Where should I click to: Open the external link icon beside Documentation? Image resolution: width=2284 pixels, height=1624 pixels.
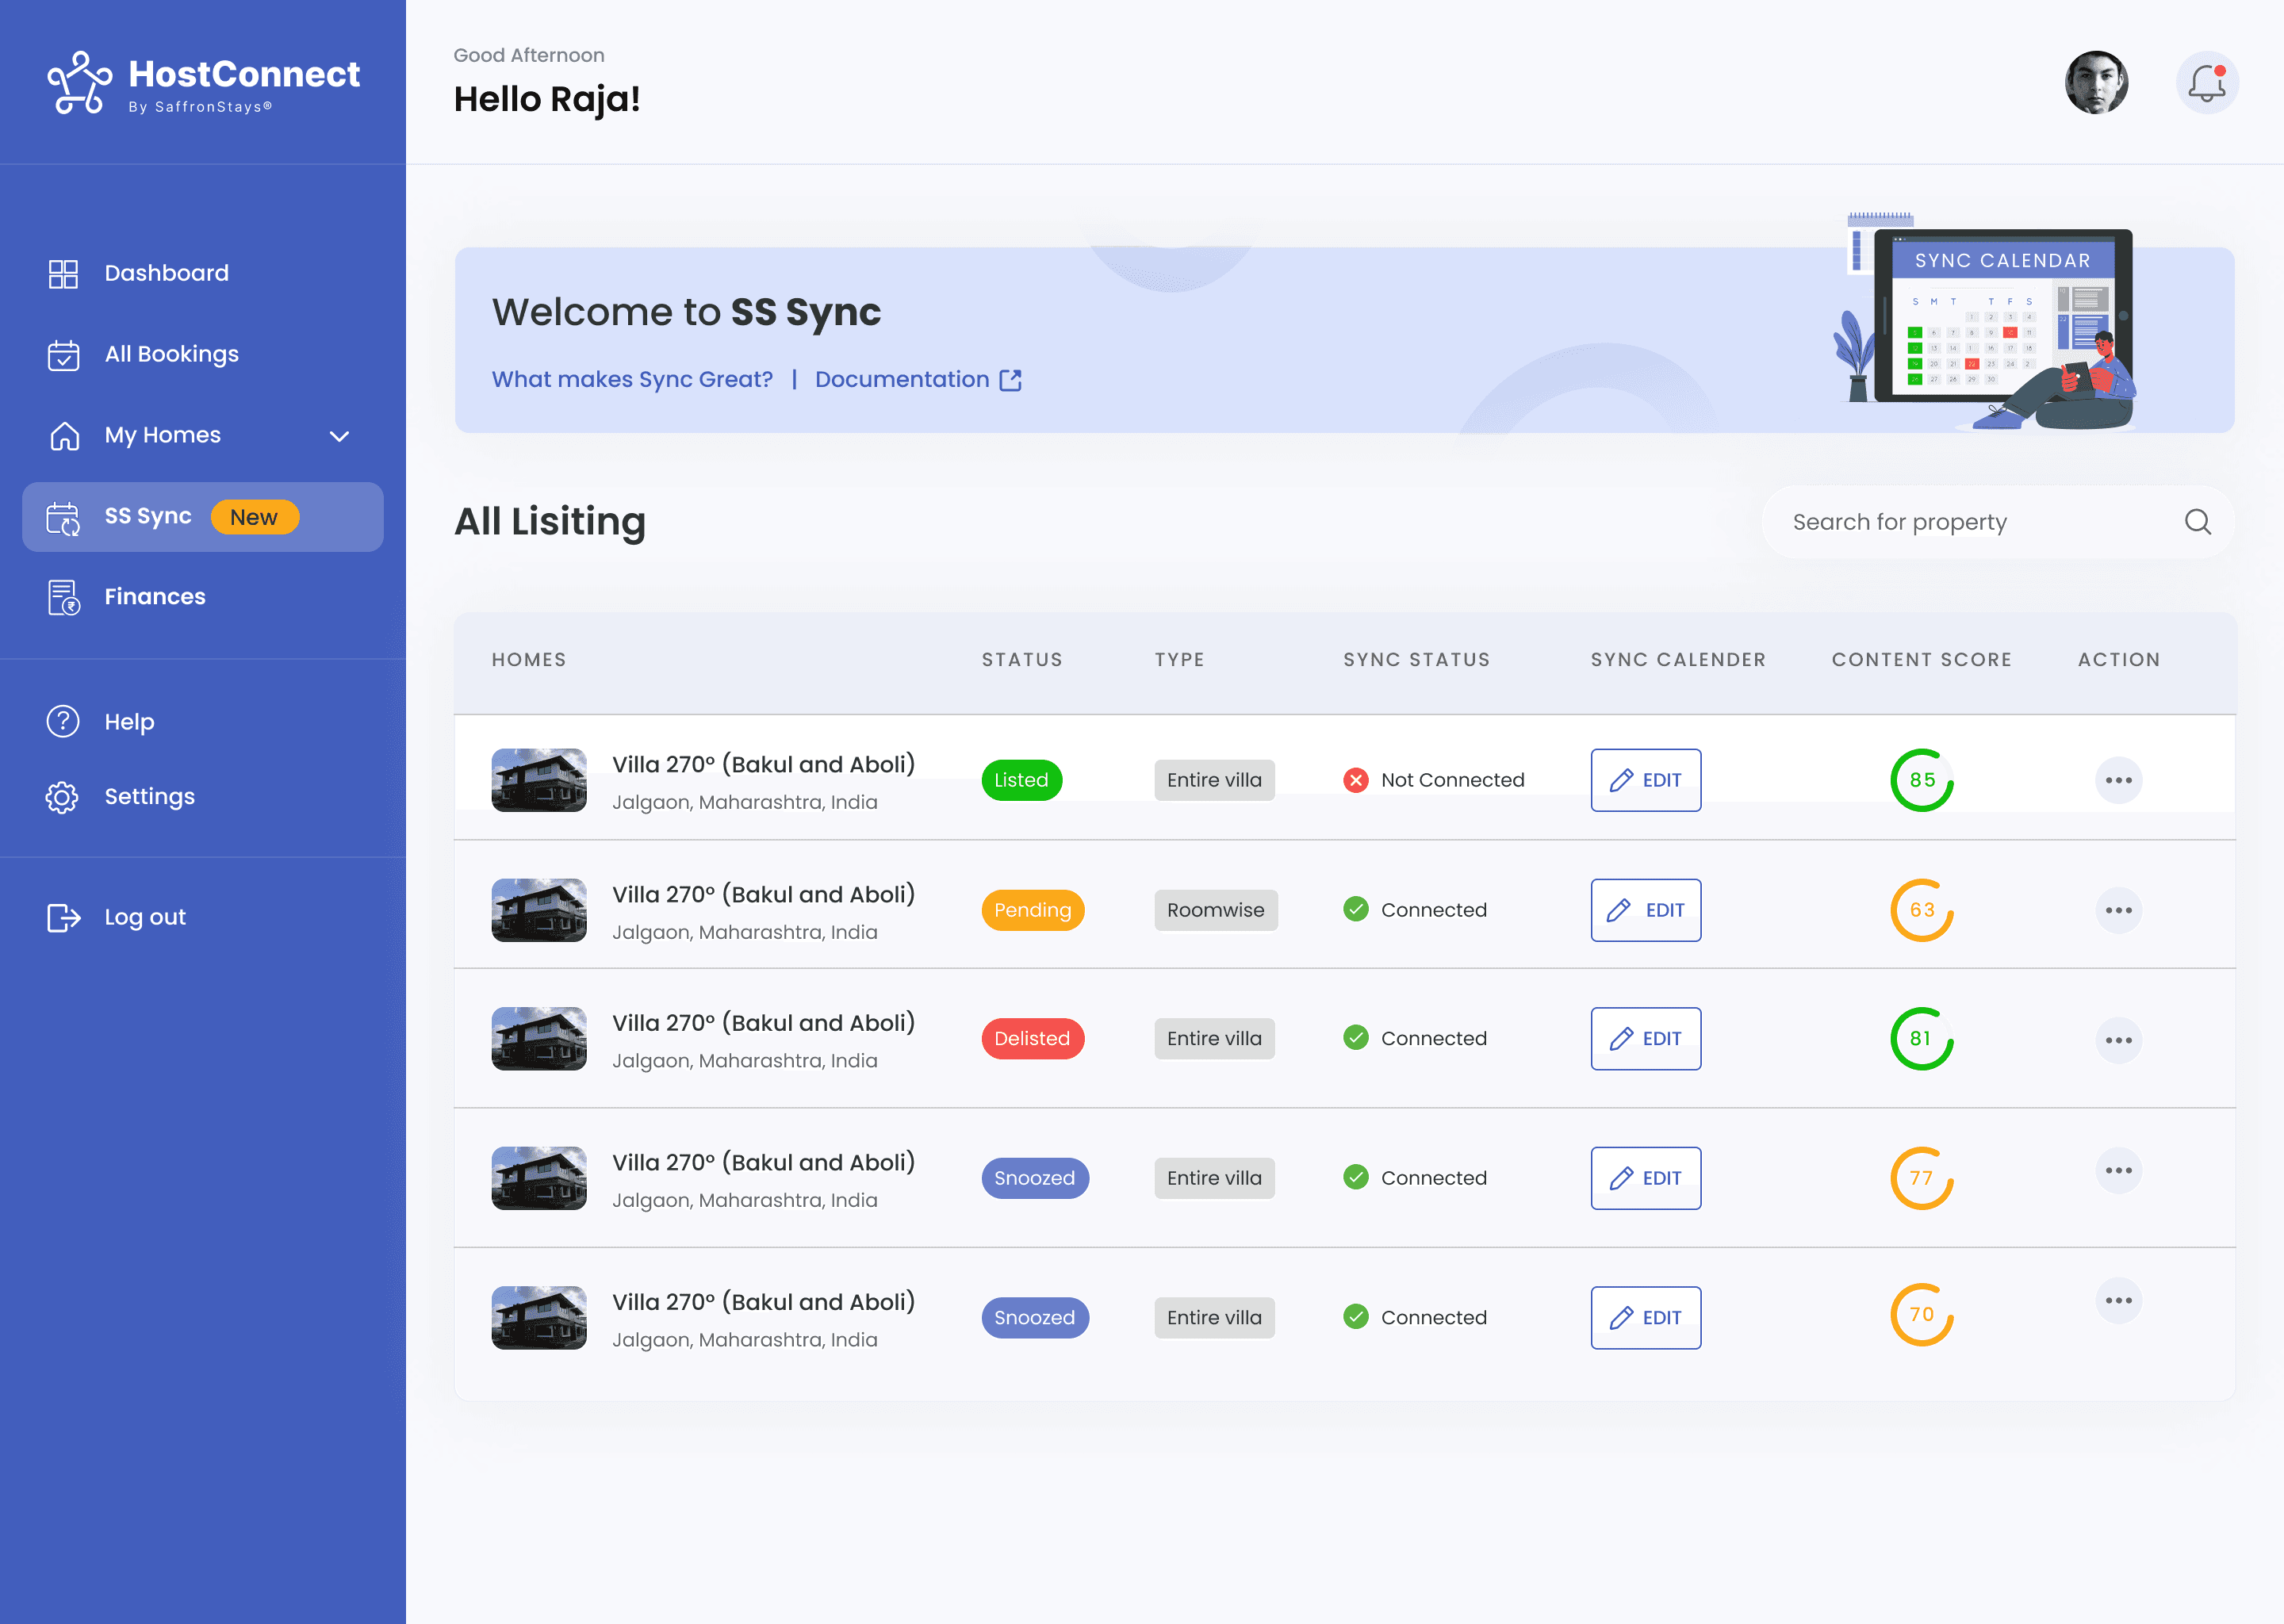click(x=1011, y=380)
